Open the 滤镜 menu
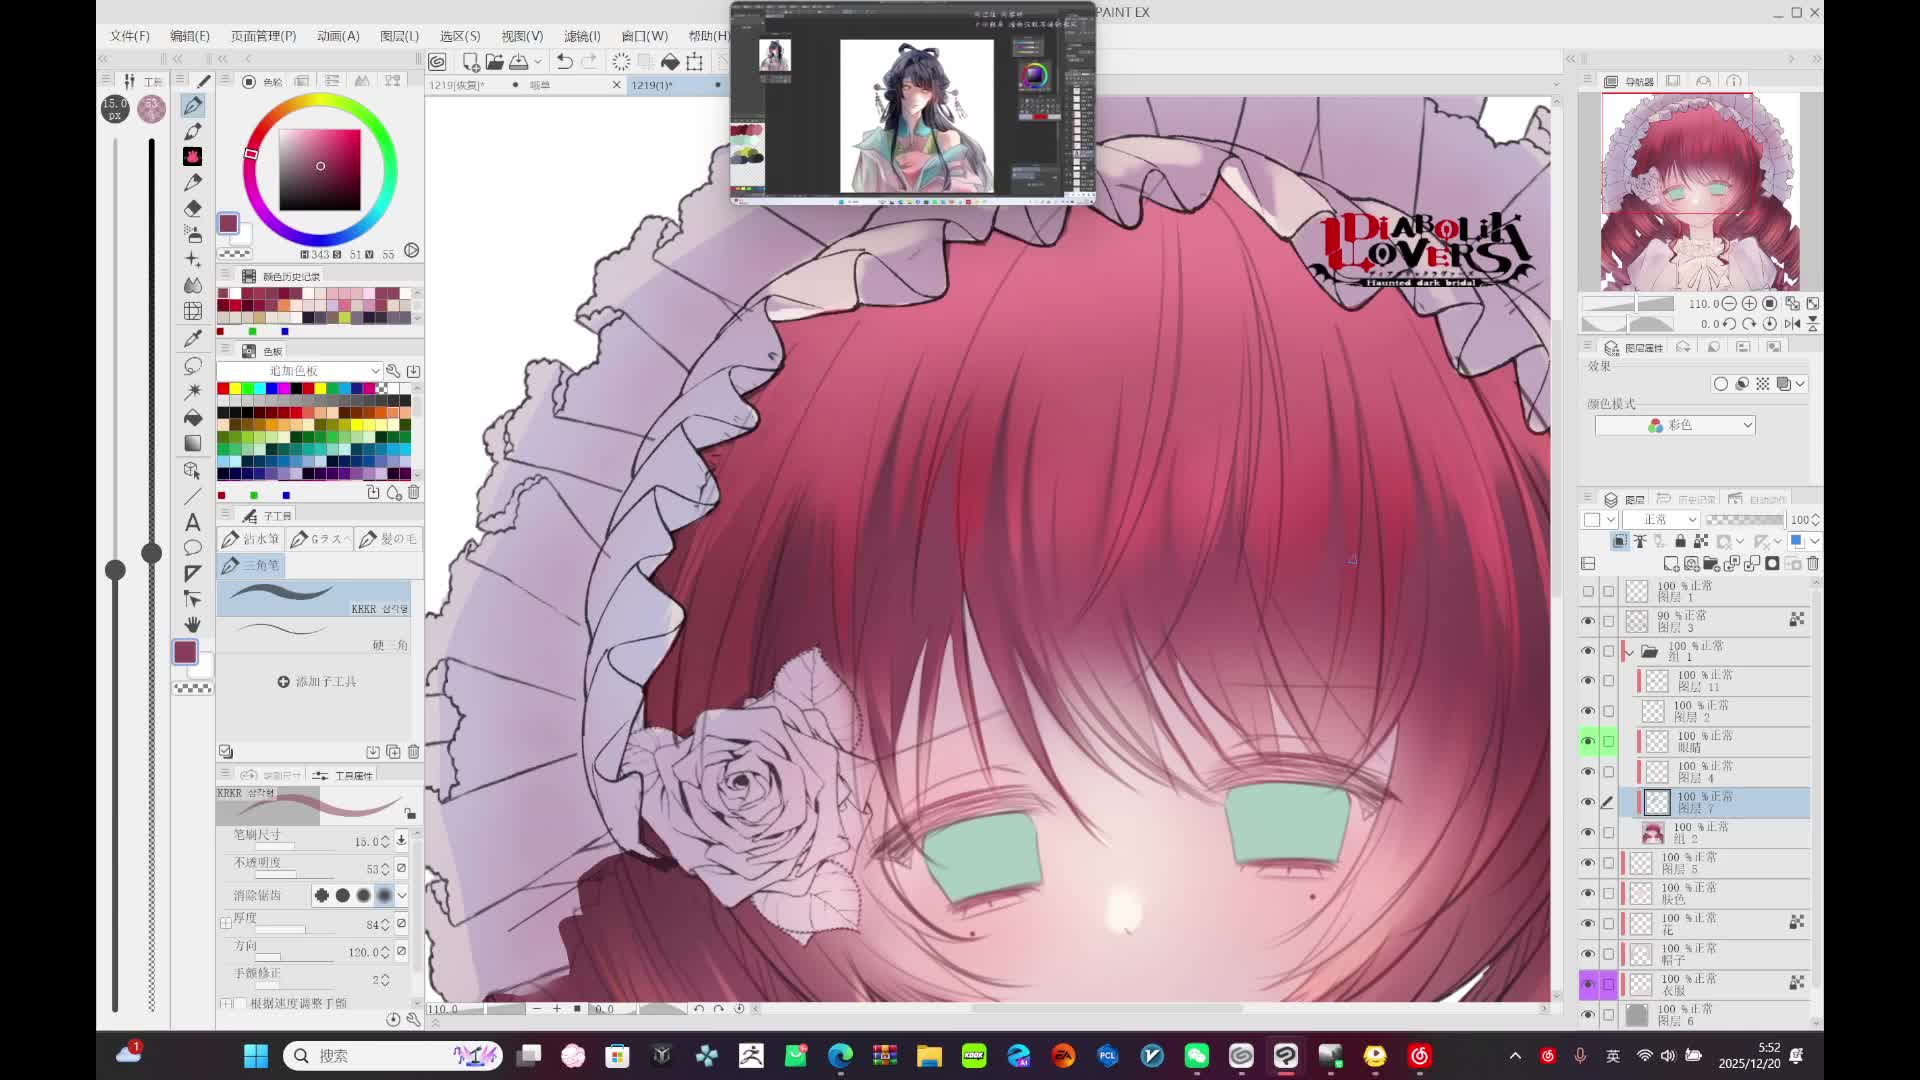Image resolution: width=1920 pixels, height=1080 pixels. click(x=582, y=36)
